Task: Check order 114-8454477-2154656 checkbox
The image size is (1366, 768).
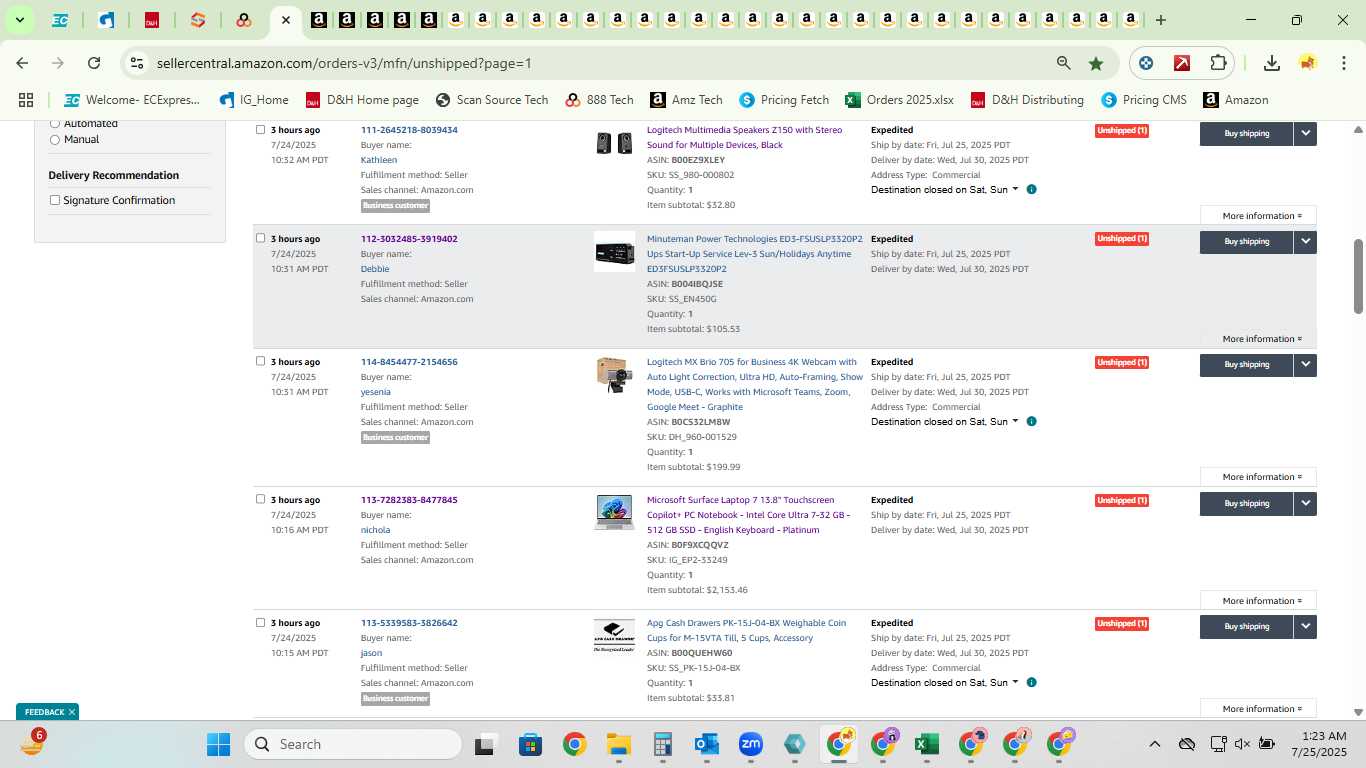Action: point(261,361)
